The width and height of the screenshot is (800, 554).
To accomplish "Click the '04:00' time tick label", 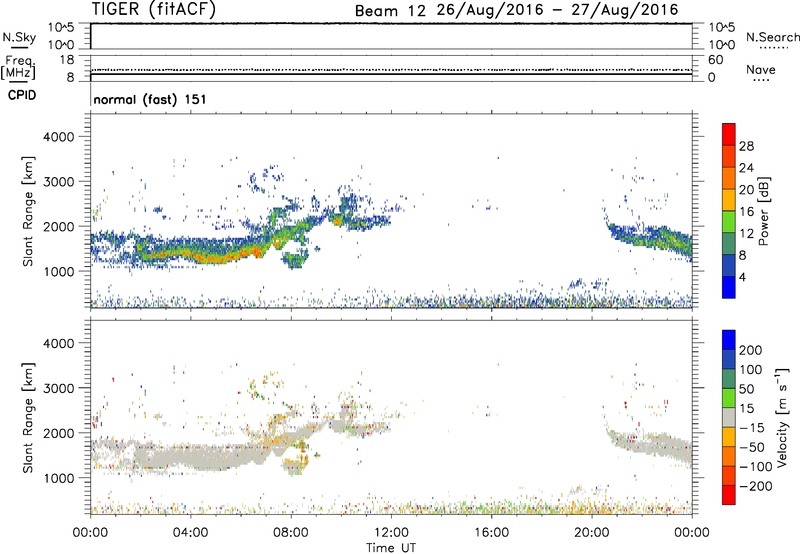I will tap(190, 533).
